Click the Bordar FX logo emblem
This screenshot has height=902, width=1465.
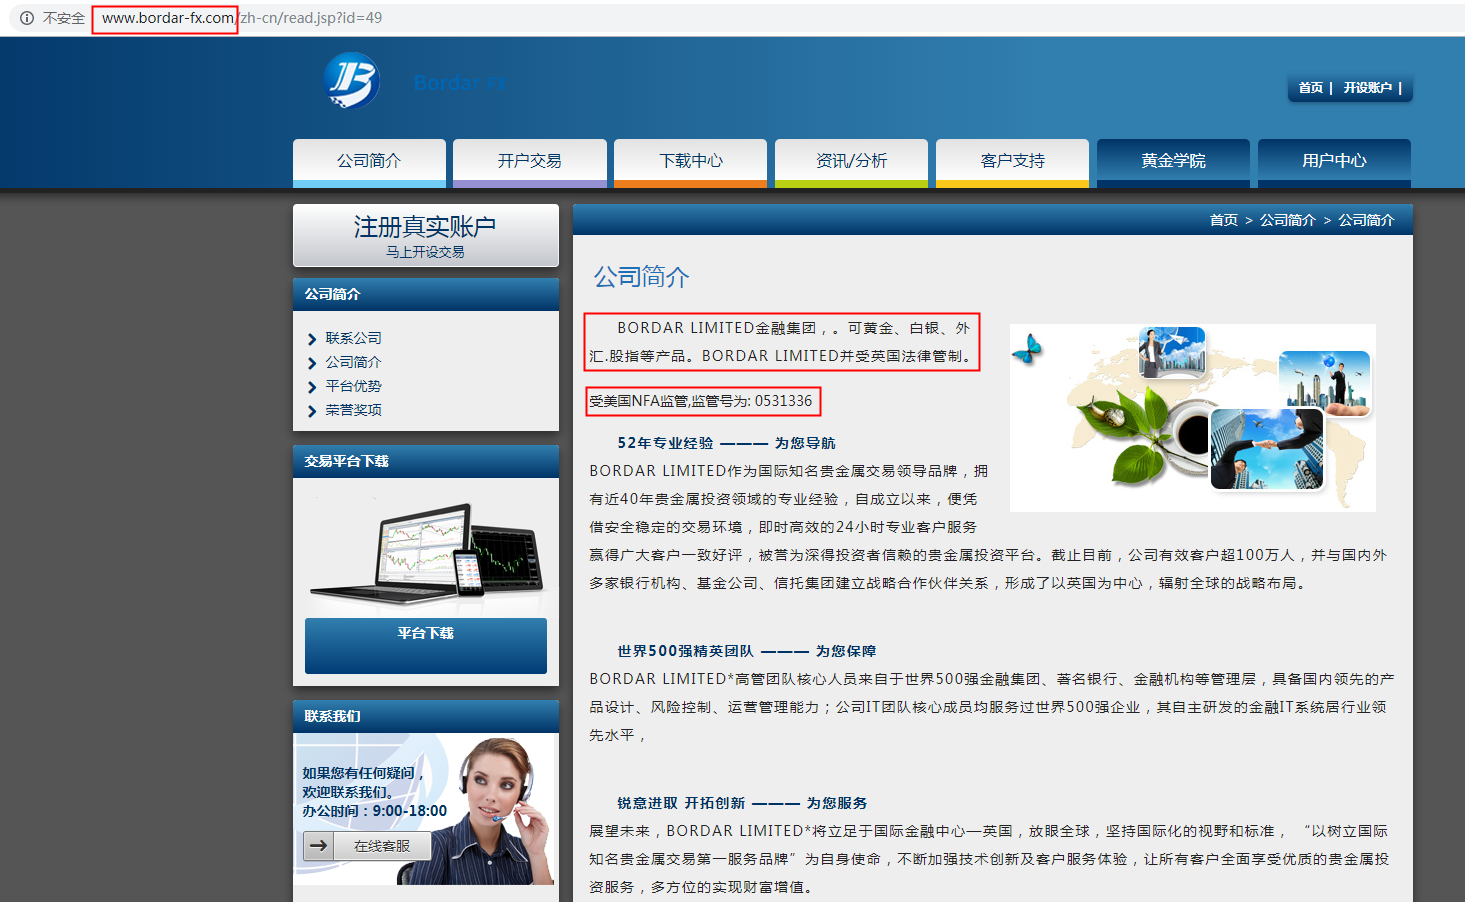[352, 81]
